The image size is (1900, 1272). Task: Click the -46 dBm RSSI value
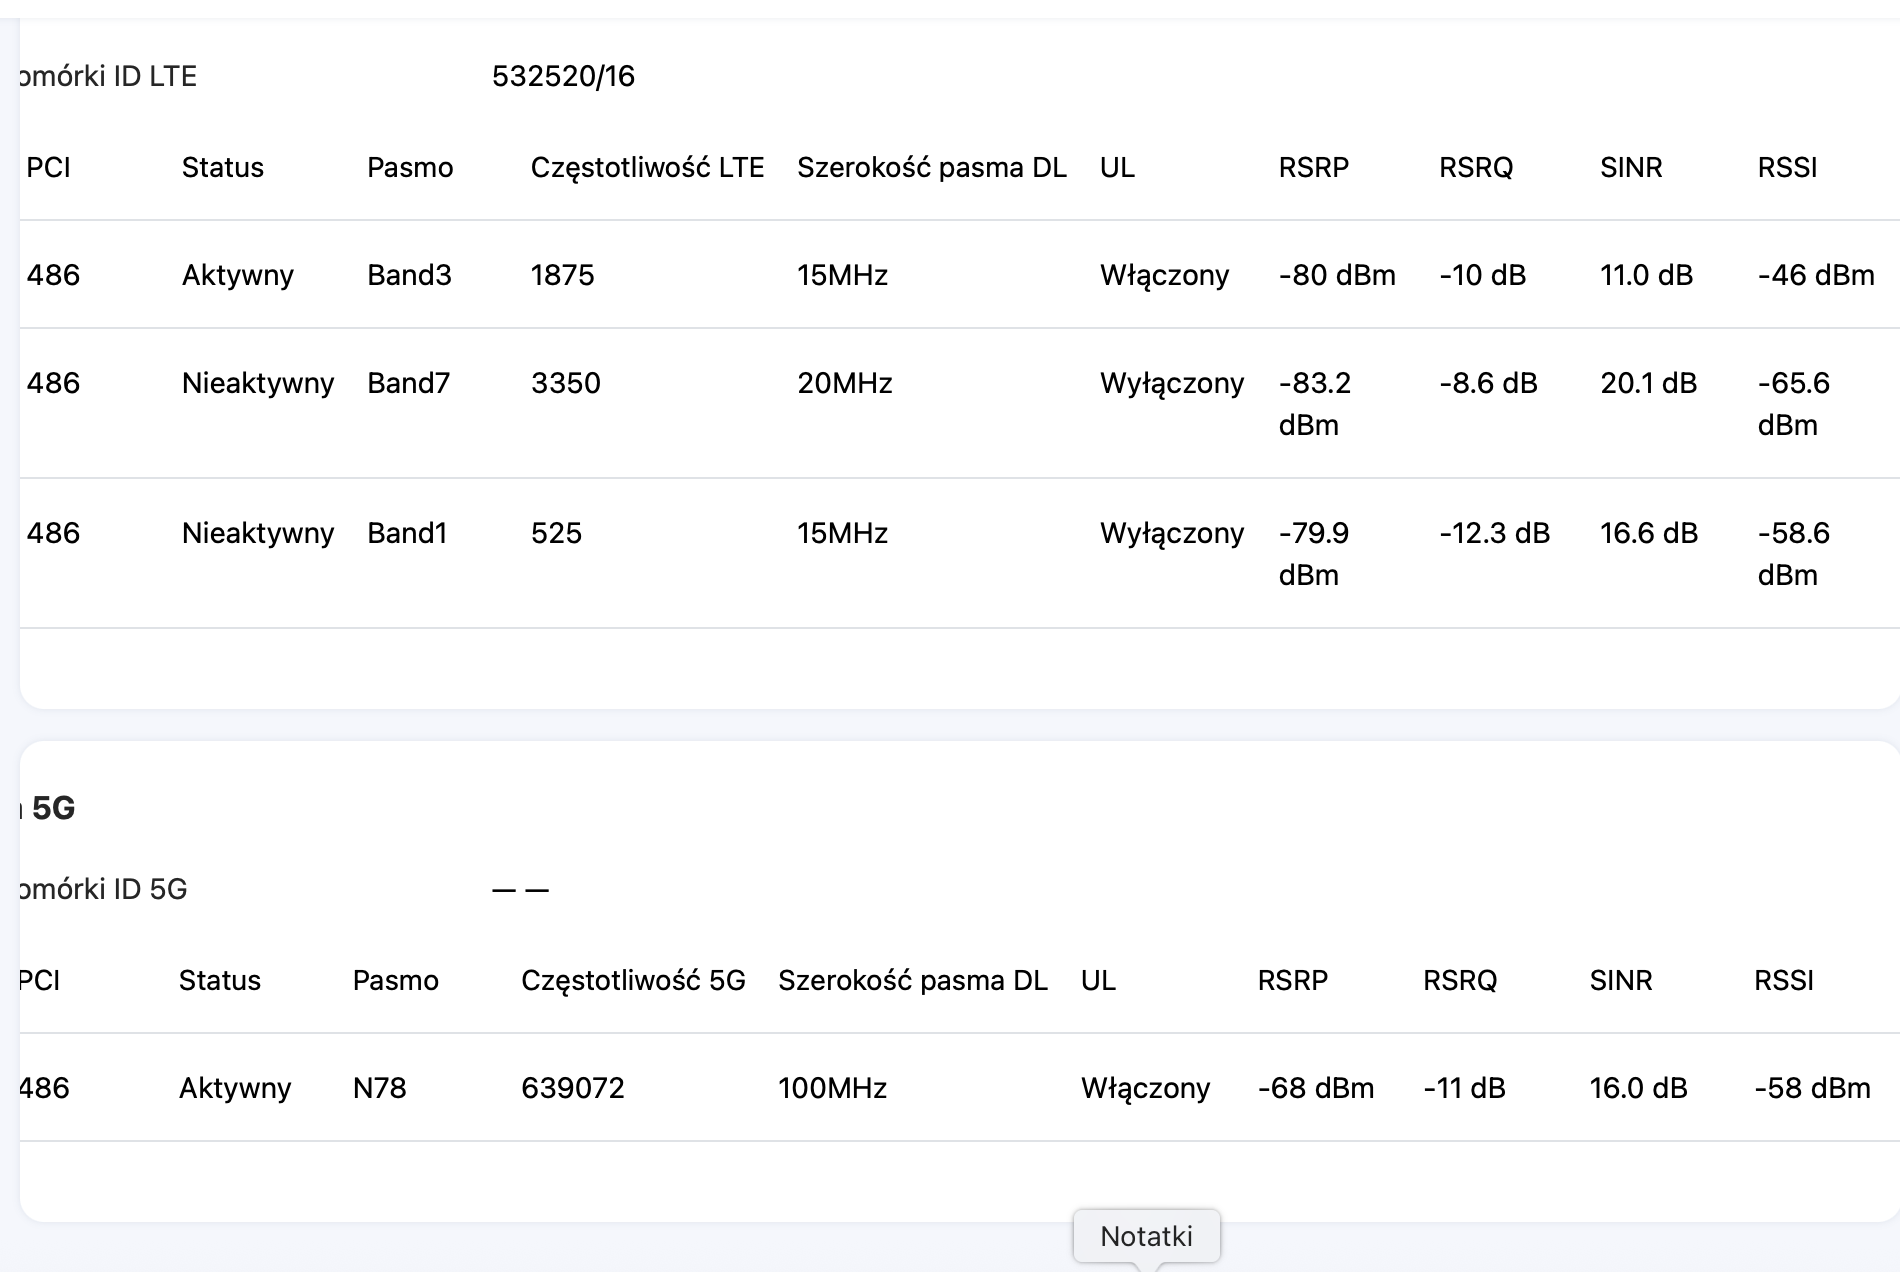(1816, 275)
